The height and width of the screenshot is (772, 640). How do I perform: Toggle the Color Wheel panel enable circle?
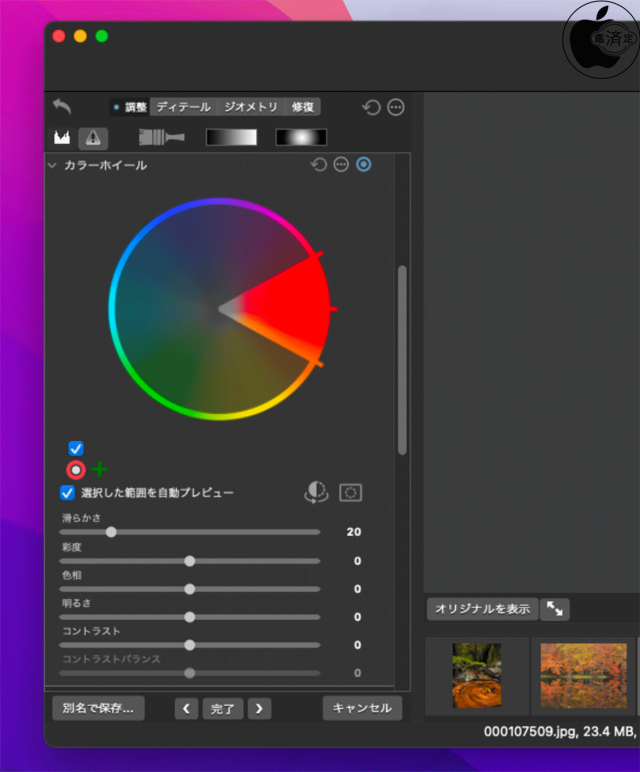pos(364,164)
